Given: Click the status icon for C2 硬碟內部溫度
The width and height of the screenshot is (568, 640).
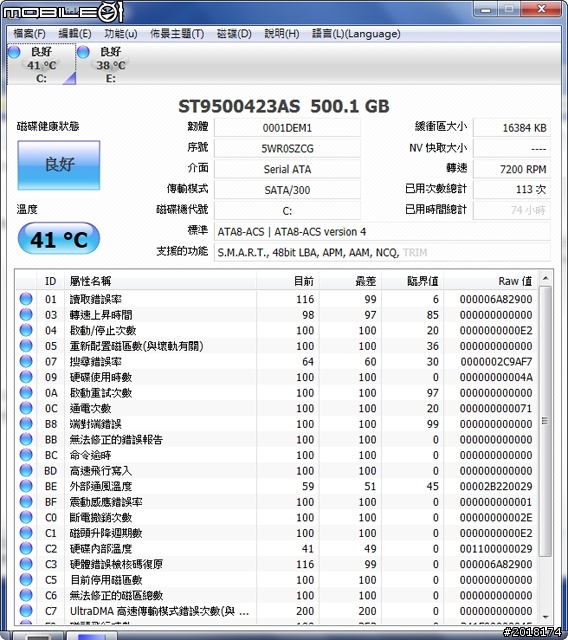Looking at the screenshot, I should pyautogui.click(x=26, y=548).
